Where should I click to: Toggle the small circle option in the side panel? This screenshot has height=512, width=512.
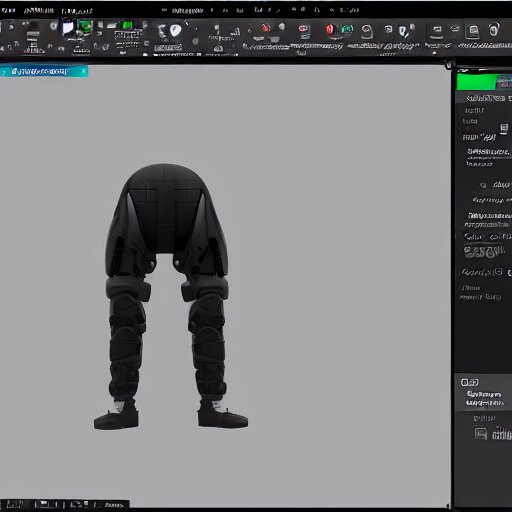[483, 185]
